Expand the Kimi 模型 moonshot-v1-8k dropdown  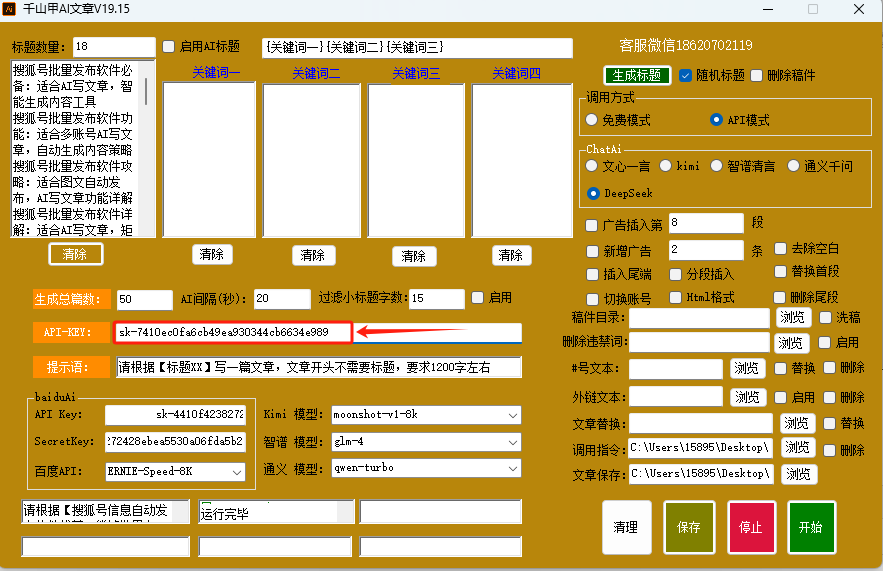pyautogui.click(x=426, y=415)
